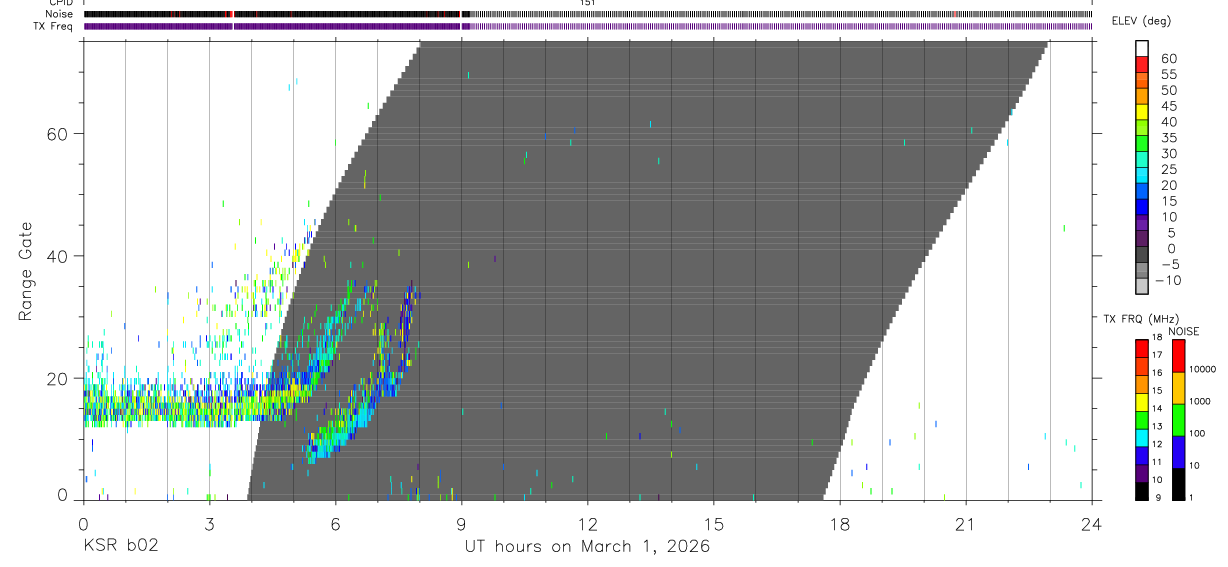
Task: Click the x-axis tick label '6'
Action: tap(335, 524)
